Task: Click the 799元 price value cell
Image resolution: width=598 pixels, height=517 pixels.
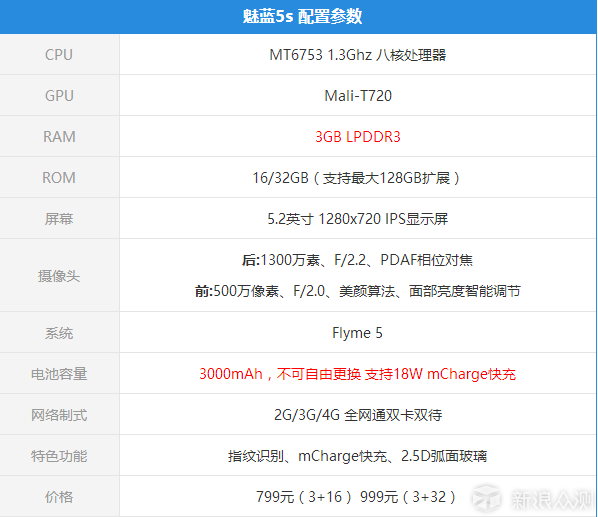Action: click(357, 497)
